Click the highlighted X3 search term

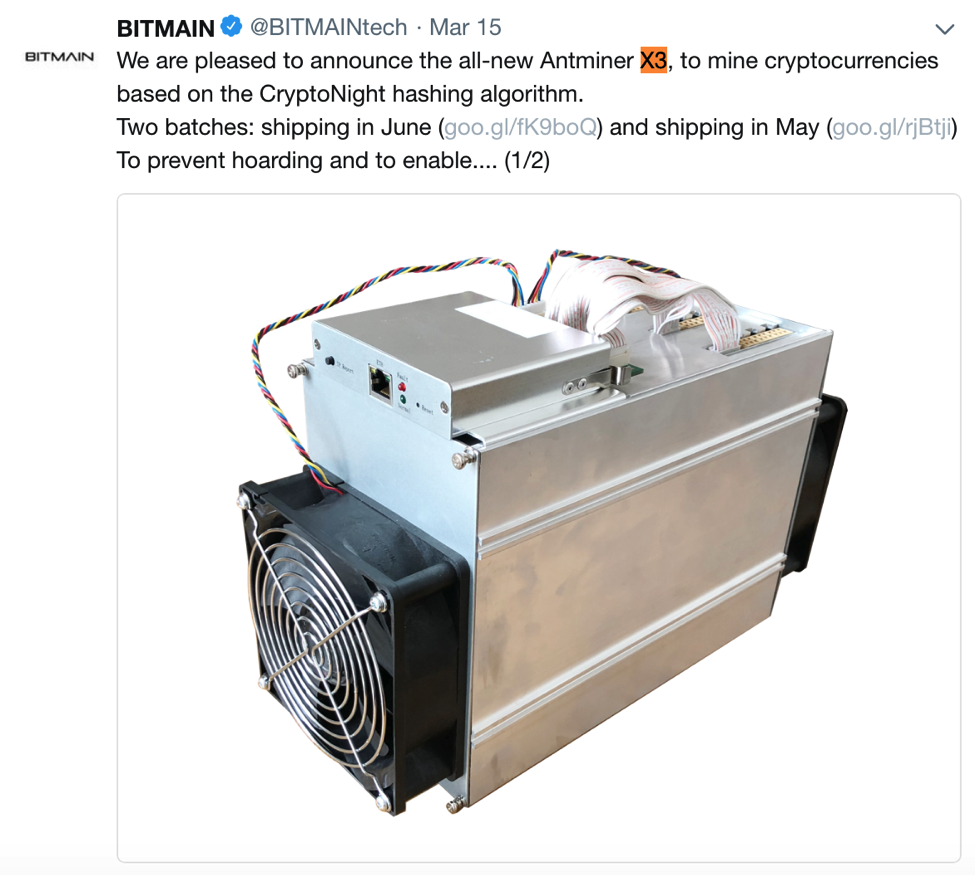click(654, 61)
